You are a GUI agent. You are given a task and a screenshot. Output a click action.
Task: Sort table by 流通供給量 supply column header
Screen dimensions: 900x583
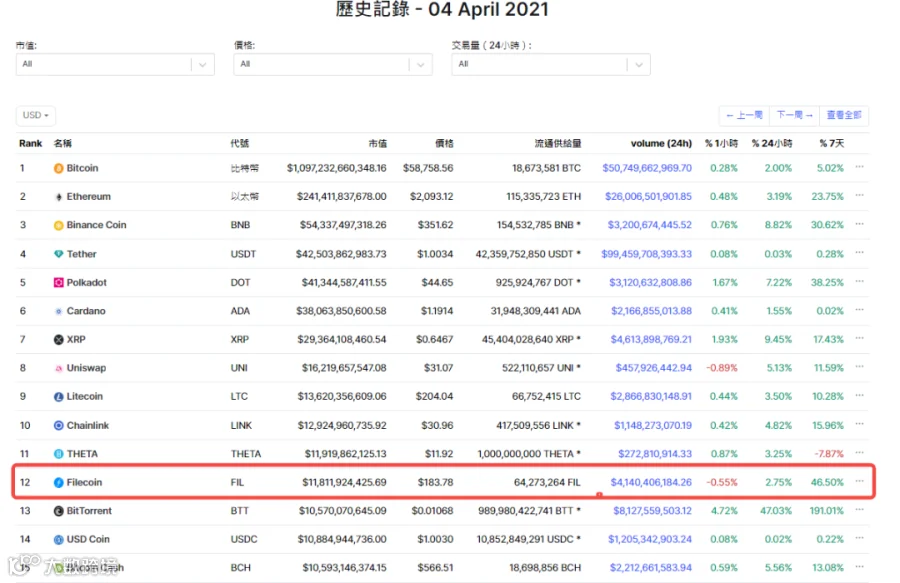tap(558, 143)
